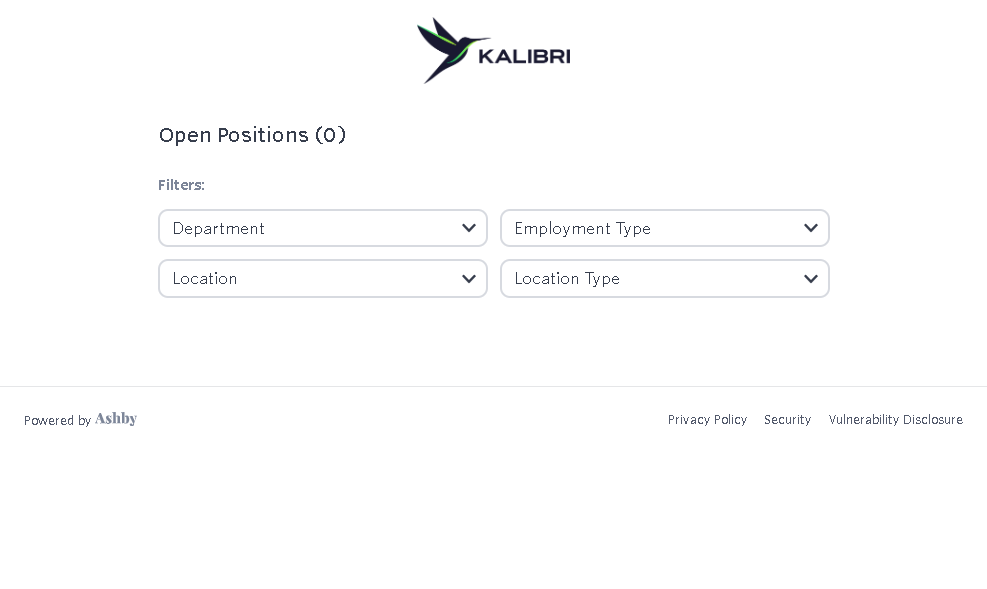The image size is (987, 589).
Task: Click the "Powered by" footer text
Action: coord(57,421)
